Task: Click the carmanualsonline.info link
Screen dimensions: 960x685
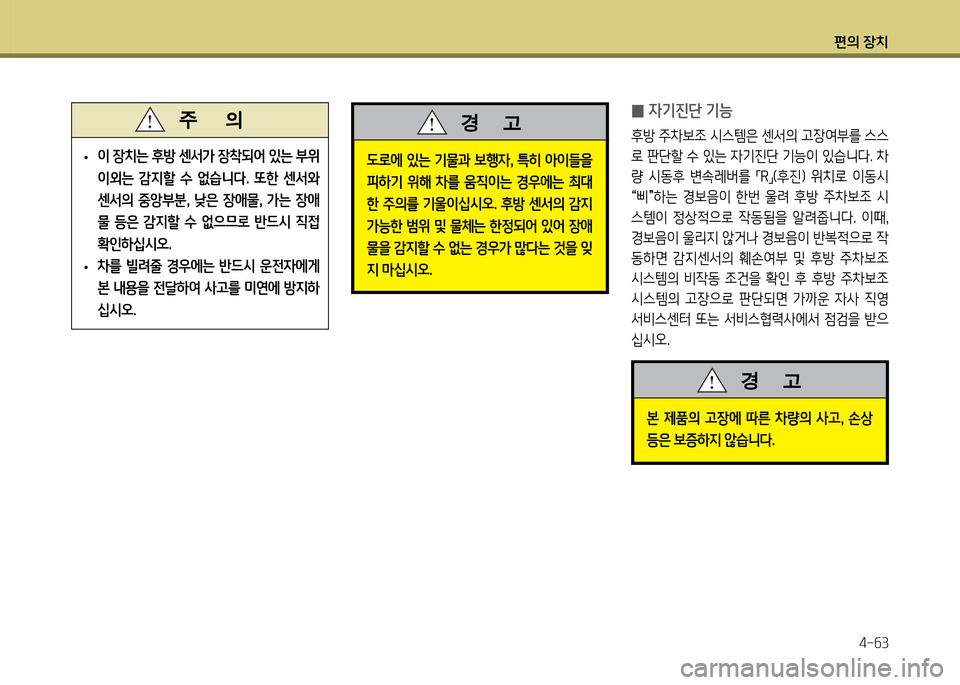Action: pyautogui.click(x=812, y=668)
